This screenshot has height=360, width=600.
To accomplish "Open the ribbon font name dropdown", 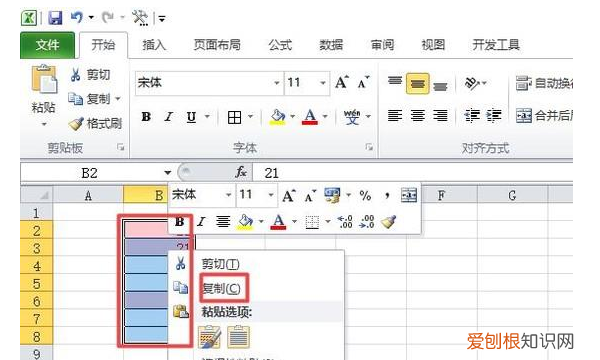I will coord(276,83).
